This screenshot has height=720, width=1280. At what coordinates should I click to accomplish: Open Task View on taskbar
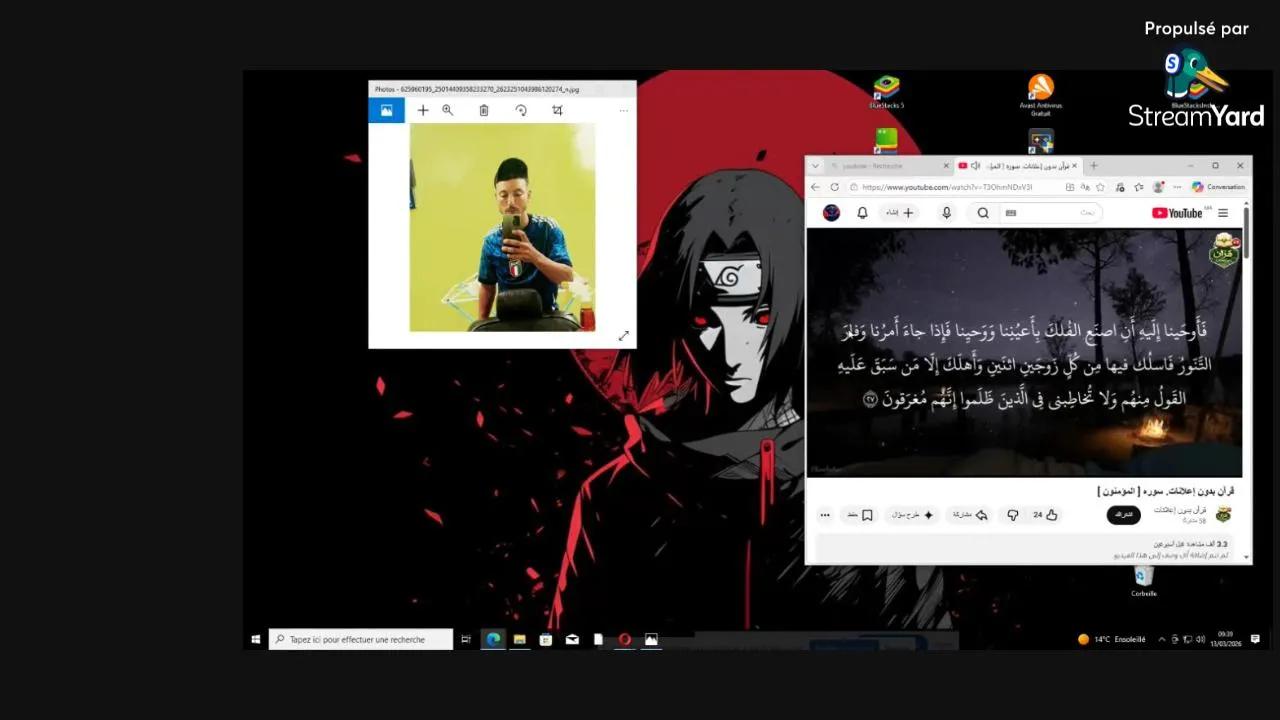466,639
